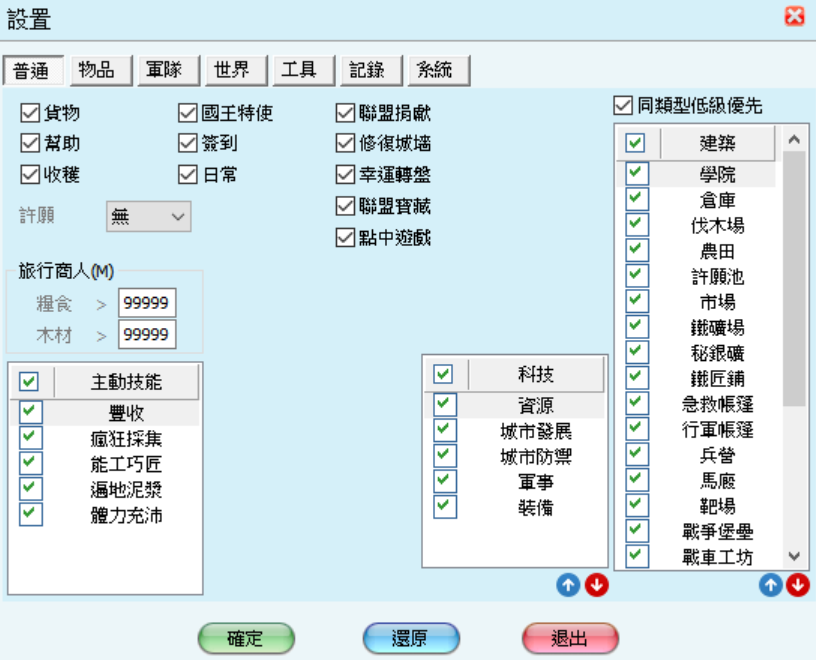Select 鐵匠鋪 row in building list
816x660 pixels.
click(x=696, y=378)
